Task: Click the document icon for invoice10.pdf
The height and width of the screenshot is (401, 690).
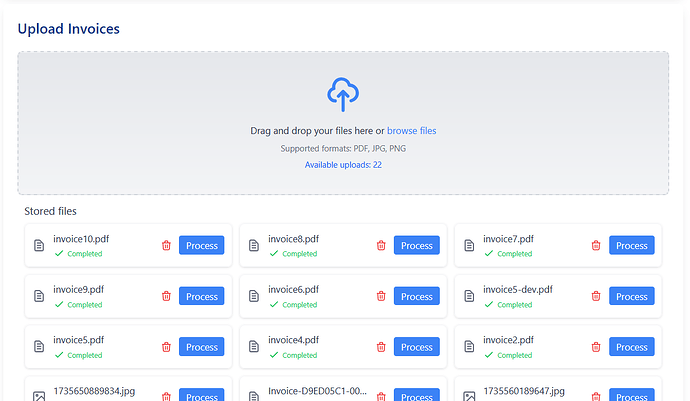Action: coord(39,245)
